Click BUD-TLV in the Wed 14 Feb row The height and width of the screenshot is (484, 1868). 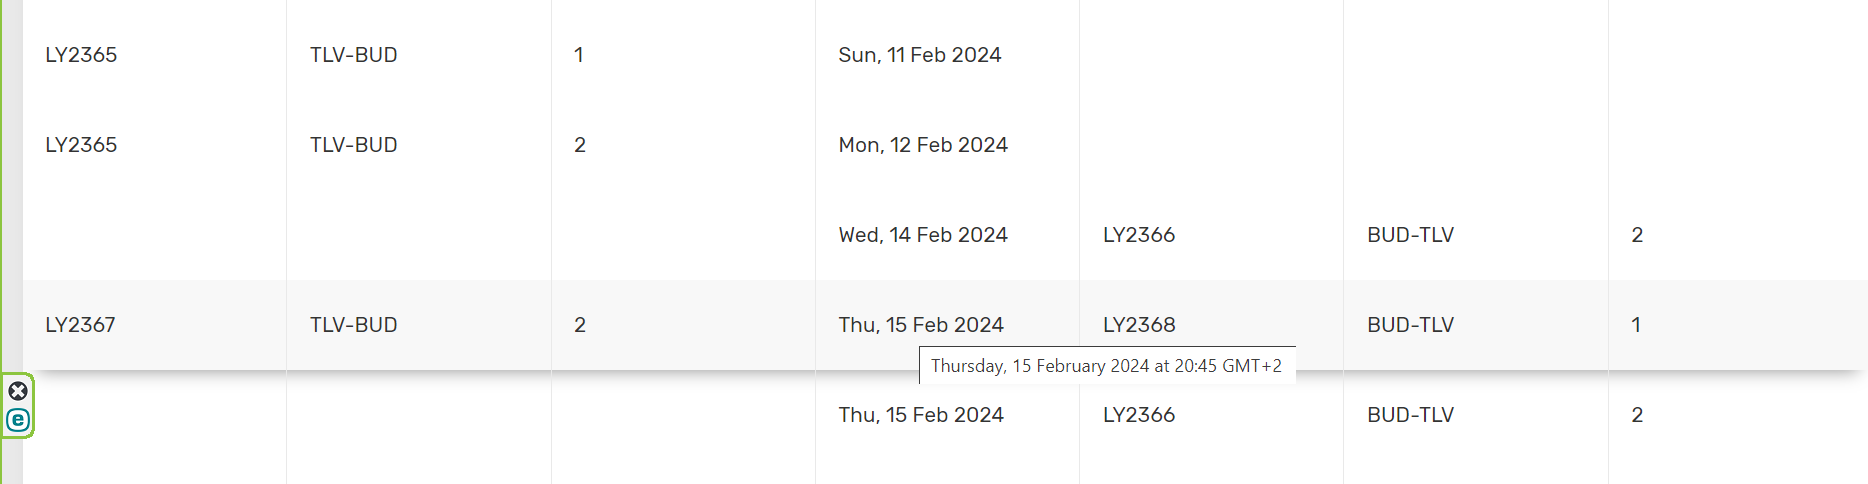coord(1410,235)
